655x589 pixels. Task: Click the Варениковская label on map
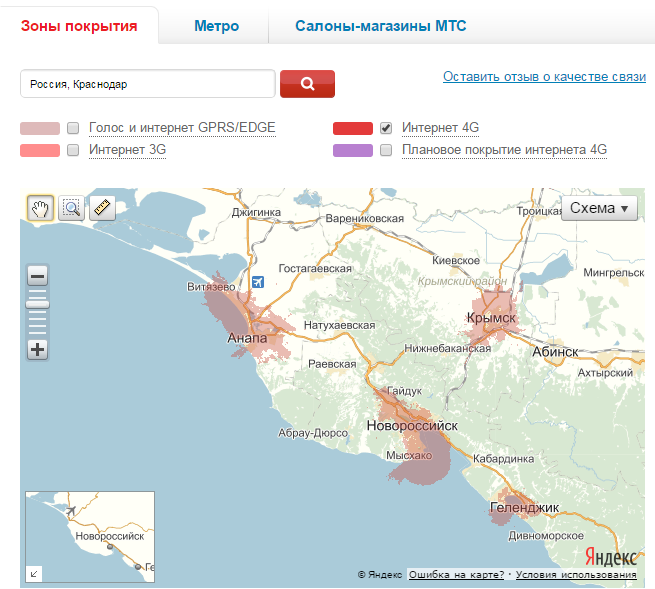click(x=365, y=218)
